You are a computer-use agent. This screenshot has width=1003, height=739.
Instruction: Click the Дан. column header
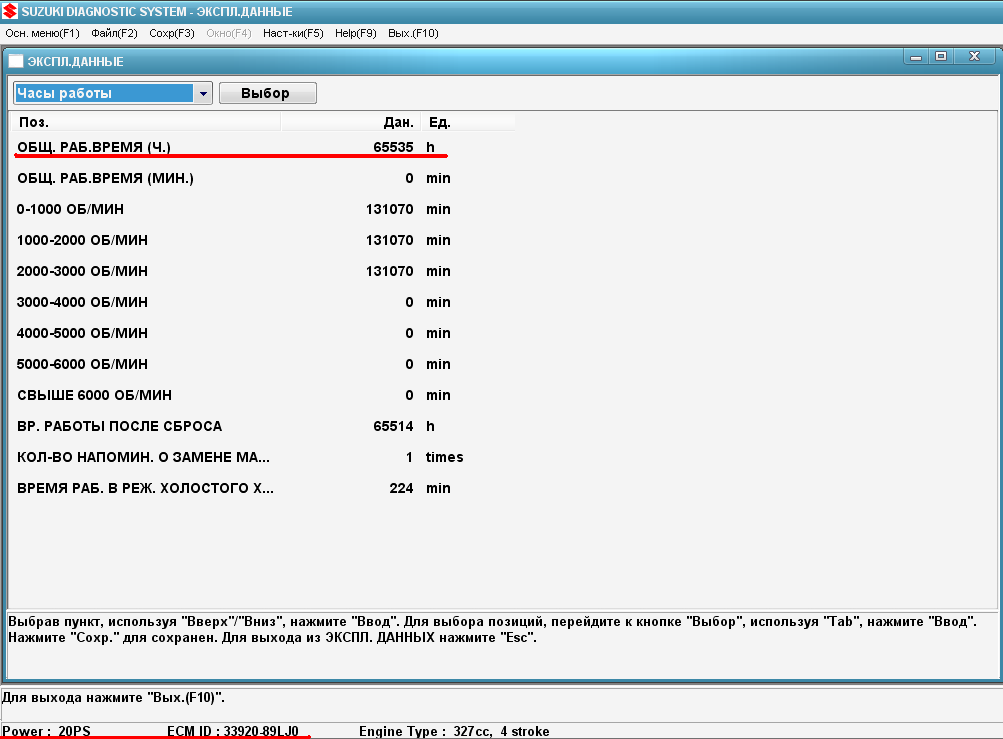(x=351, y=122)
